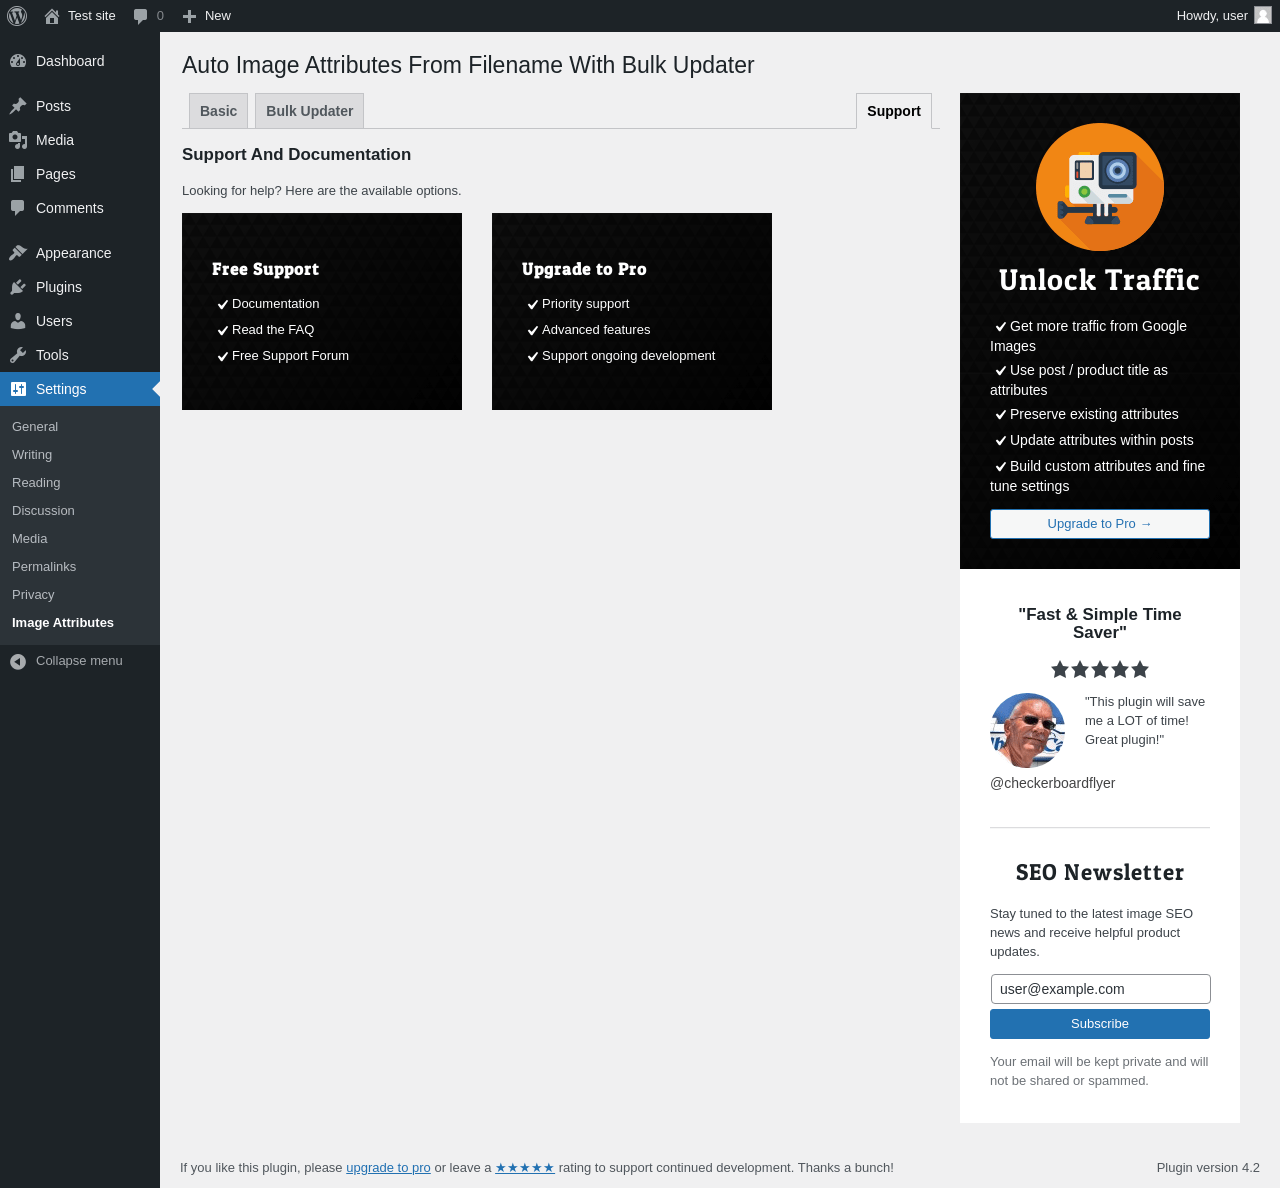Click the Dashboard gauge icon
The height and width of the screenshot is (1188, 1280).
[x=18, y=61]
